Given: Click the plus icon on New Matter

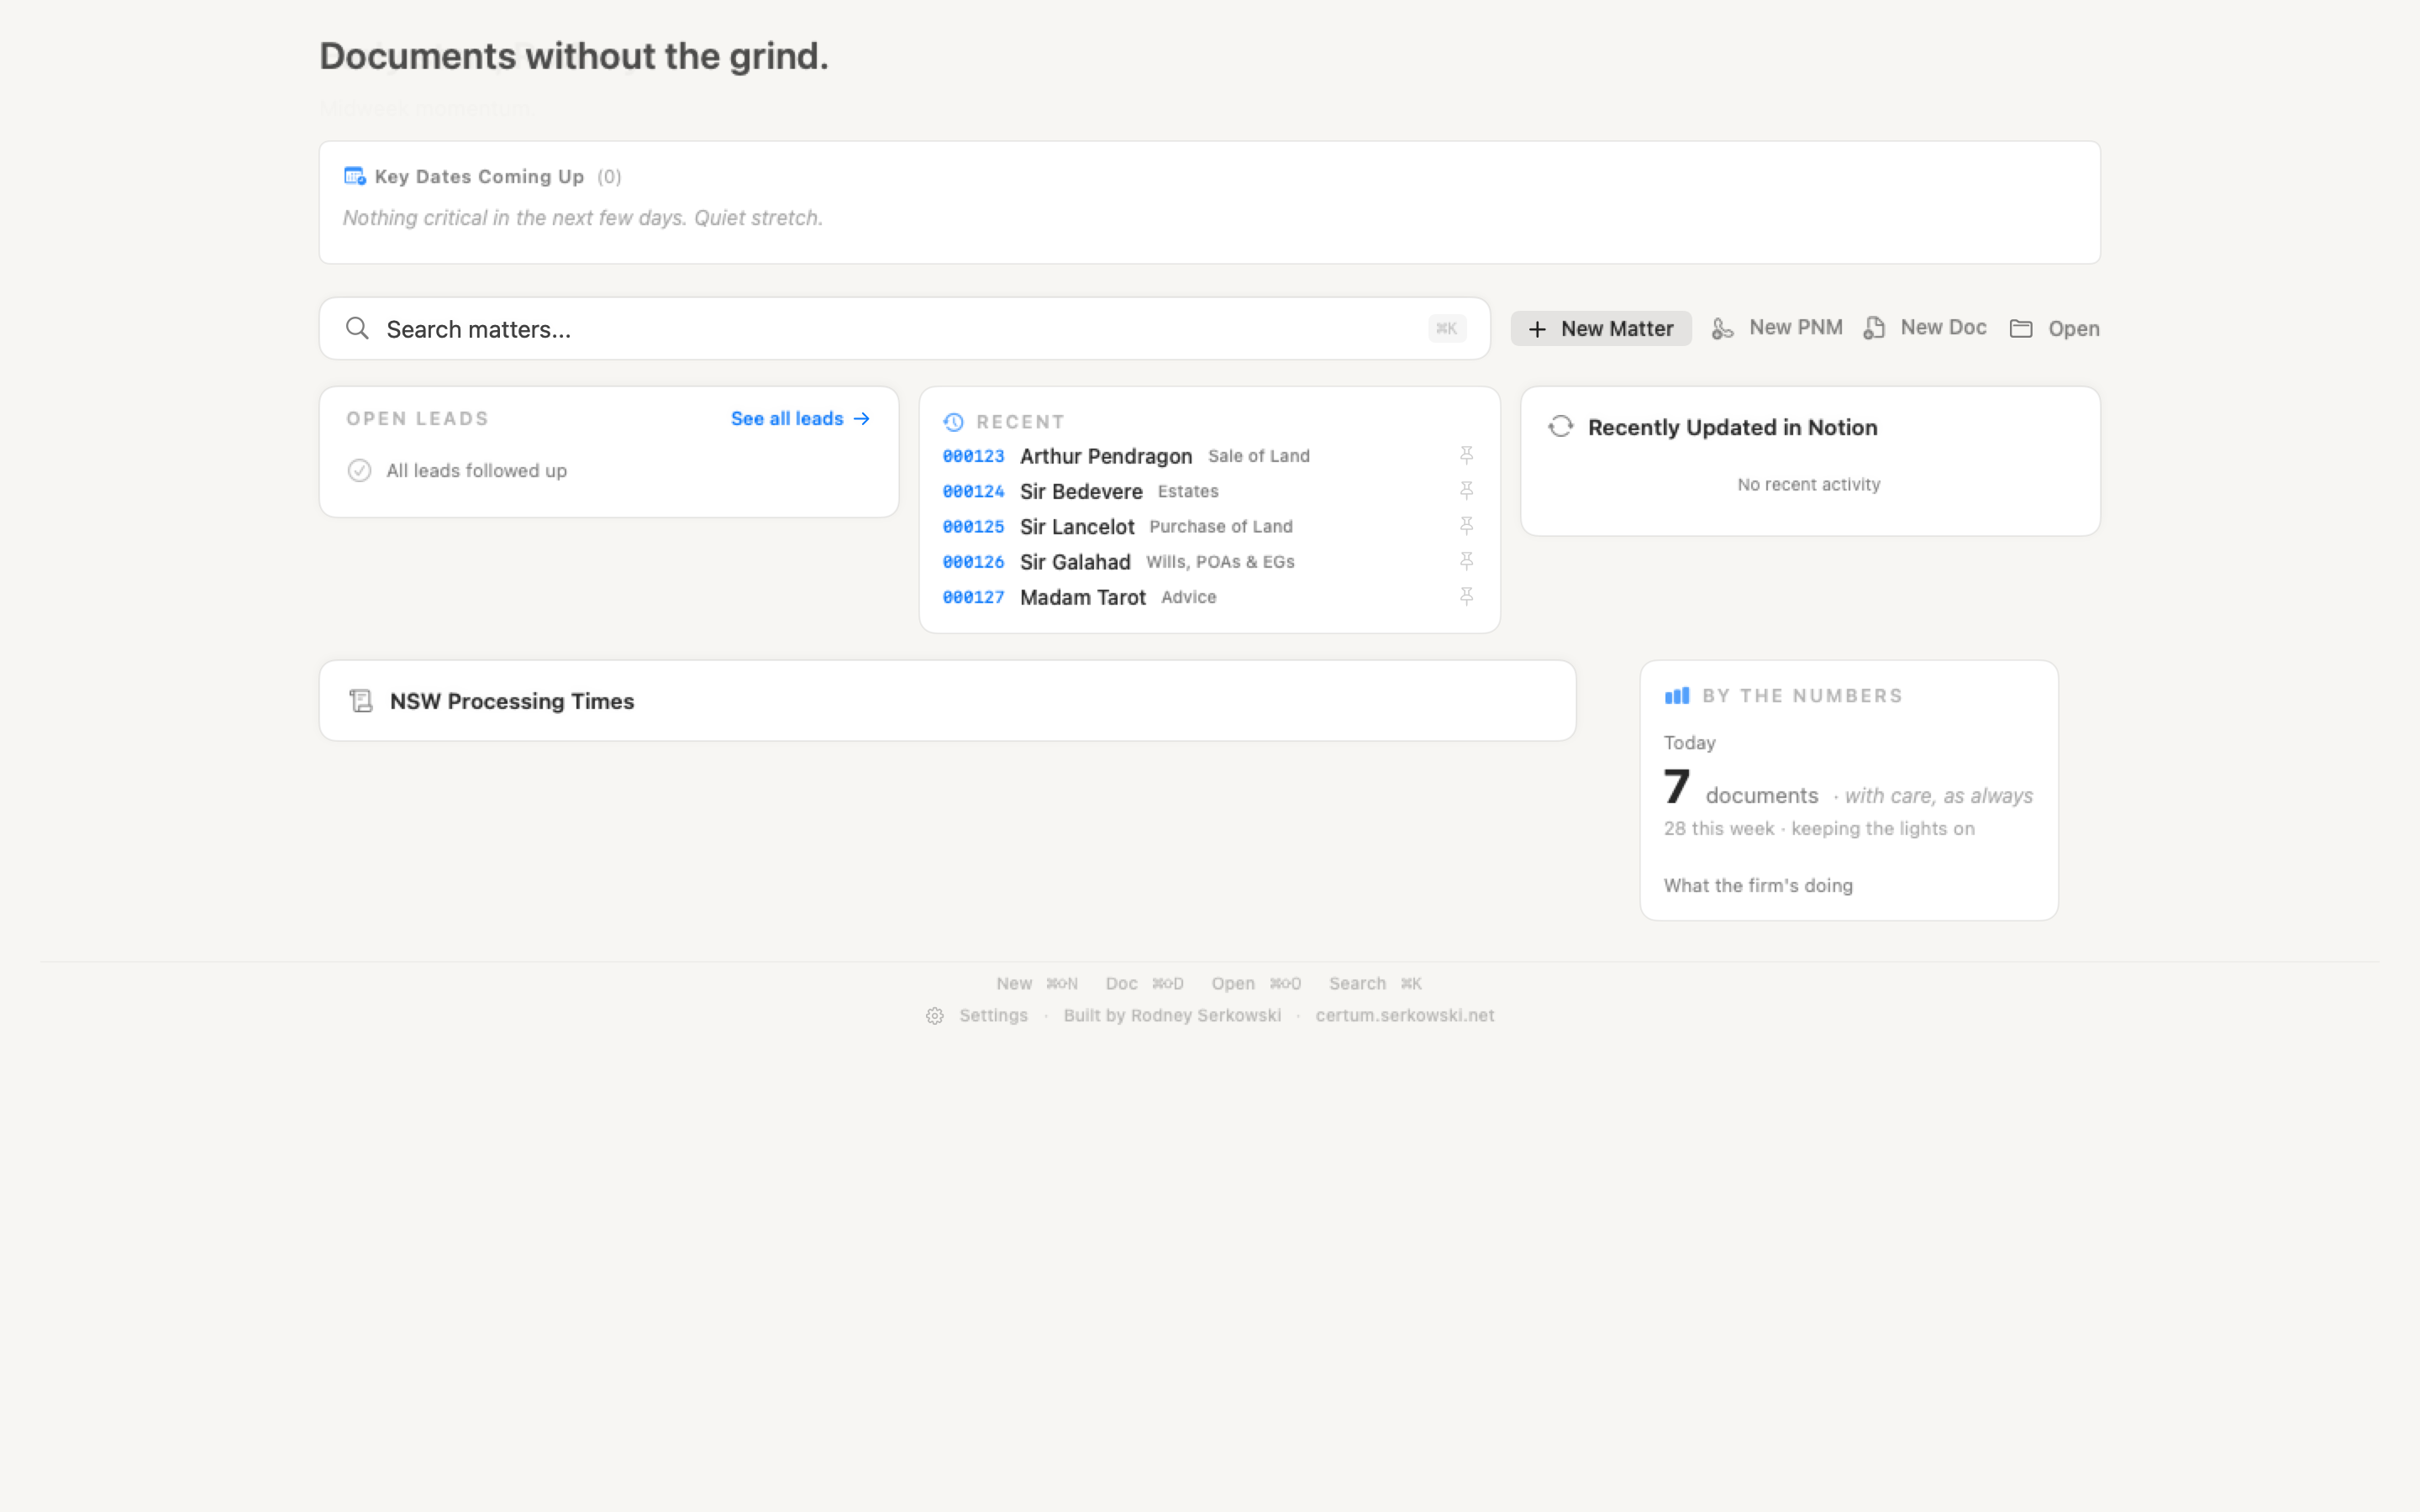Looking at the screenshot, I should click(1537, 329).
